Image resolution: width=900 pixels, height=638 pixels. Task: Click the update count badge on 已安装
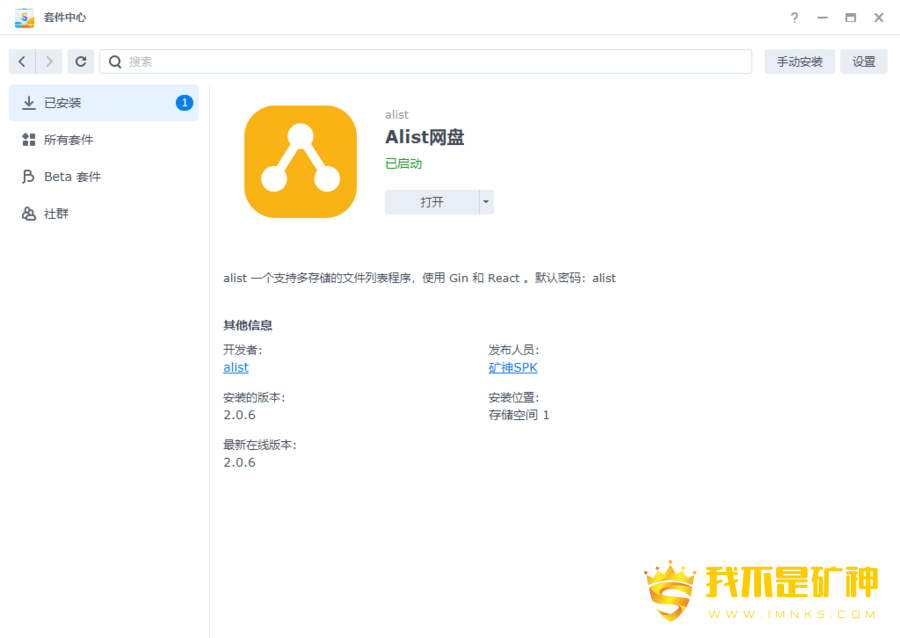point(184,103)
